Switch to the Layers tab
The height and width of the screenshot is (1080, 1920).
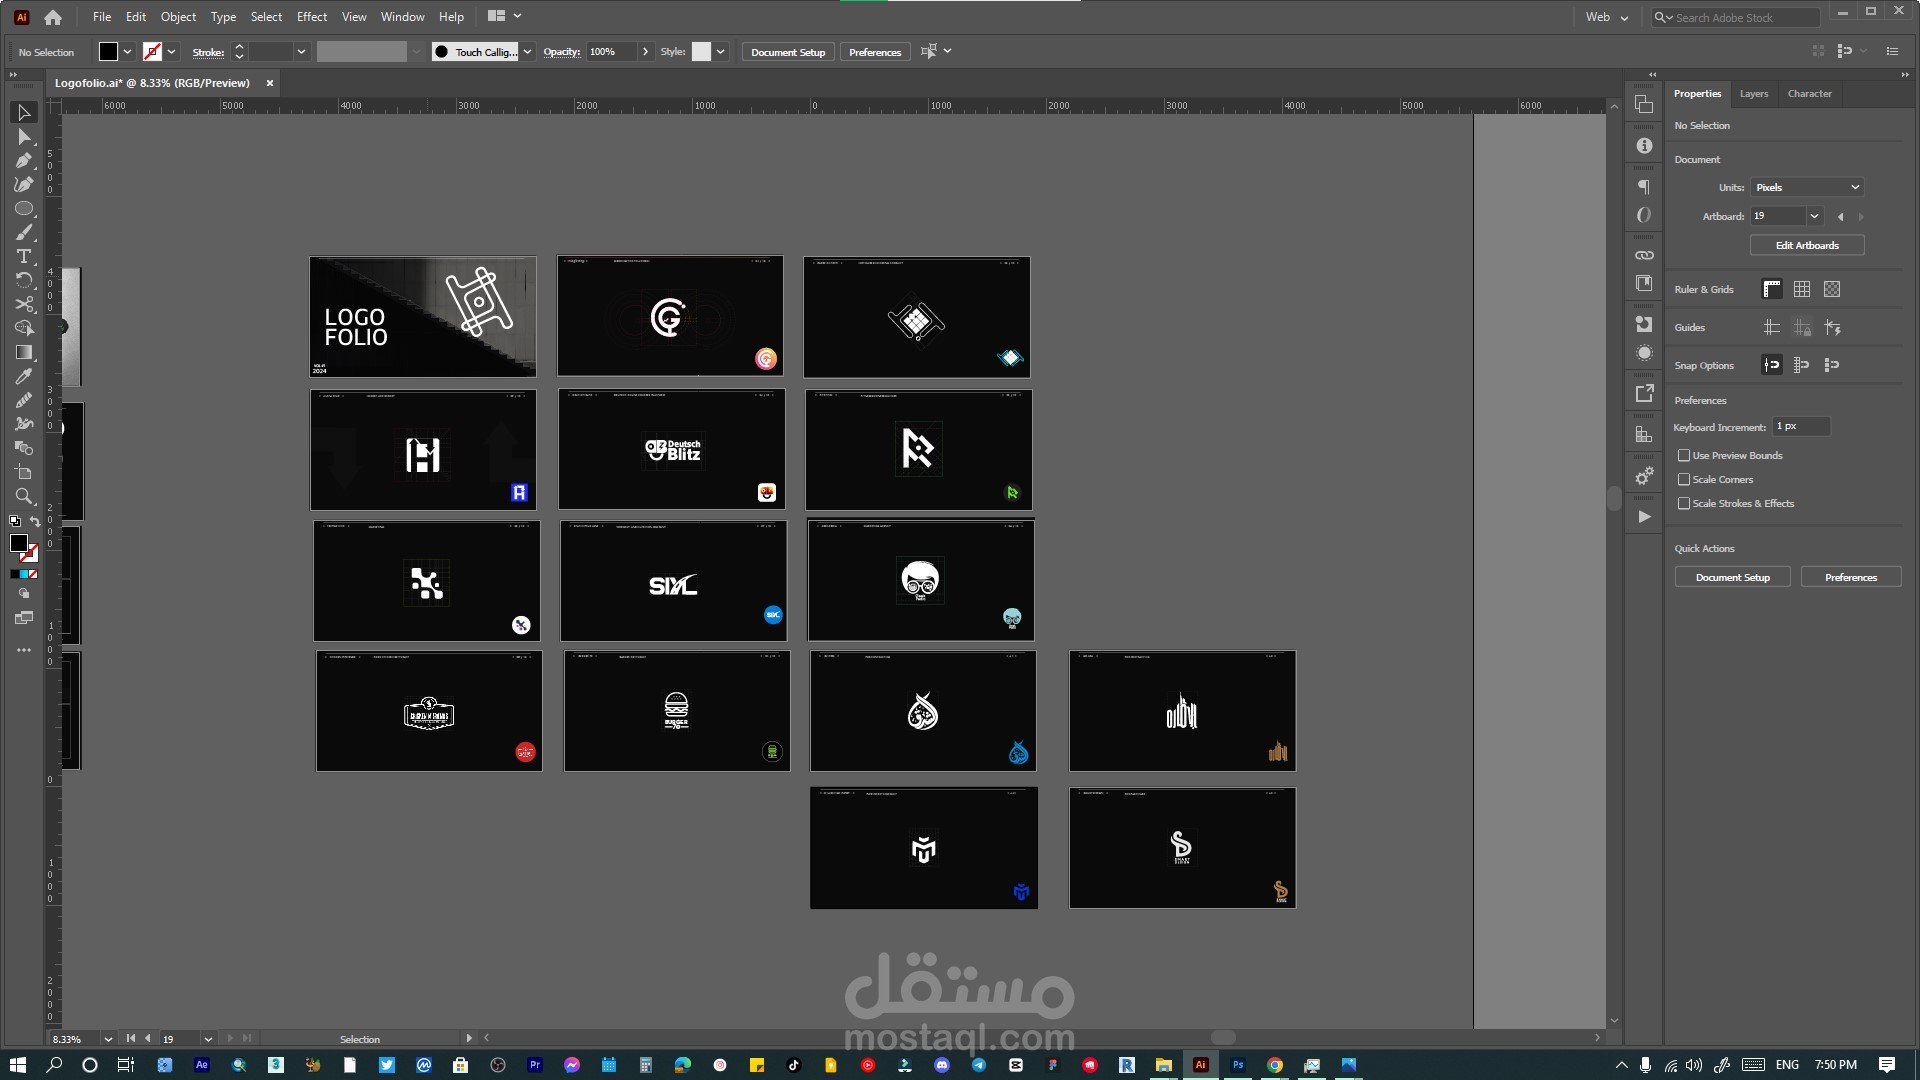coord(1753,94)
